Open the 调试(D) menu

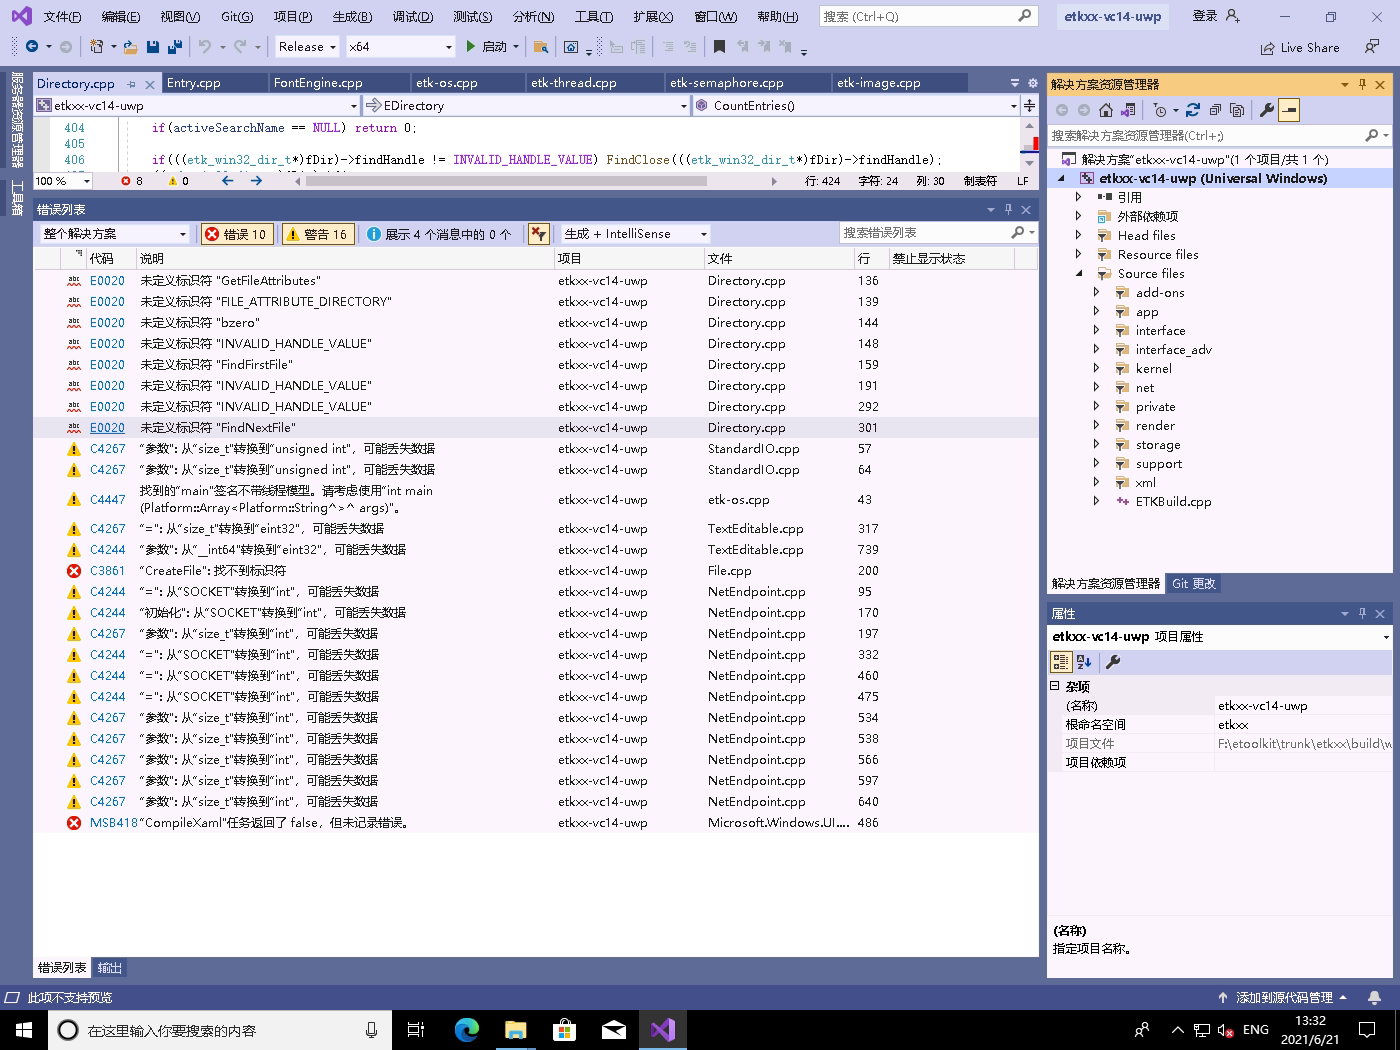point(412,16)
